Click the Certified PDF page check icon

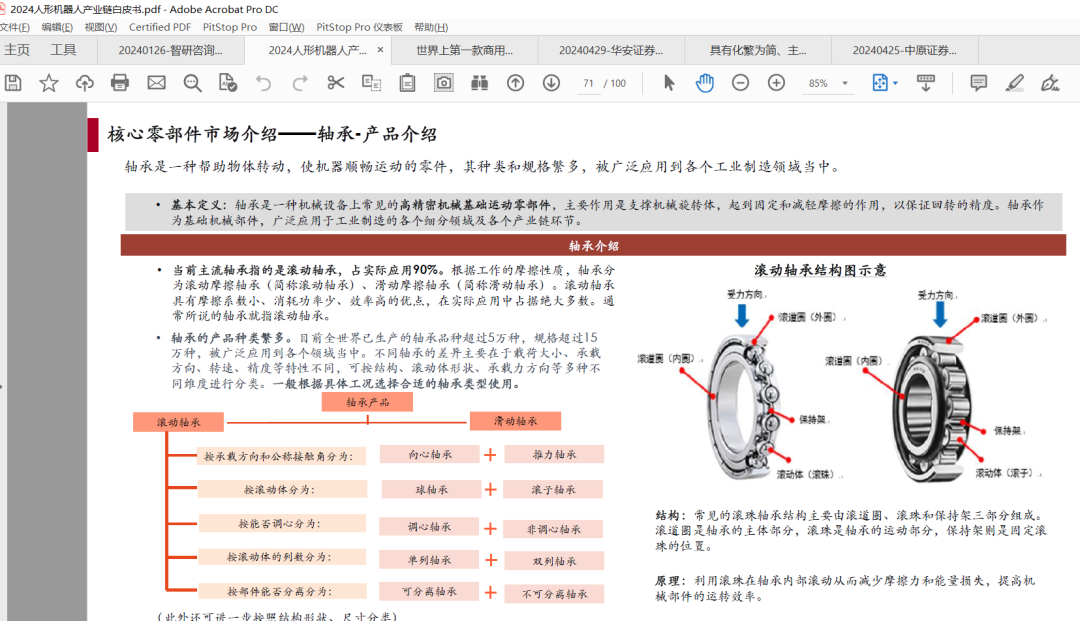228,83
